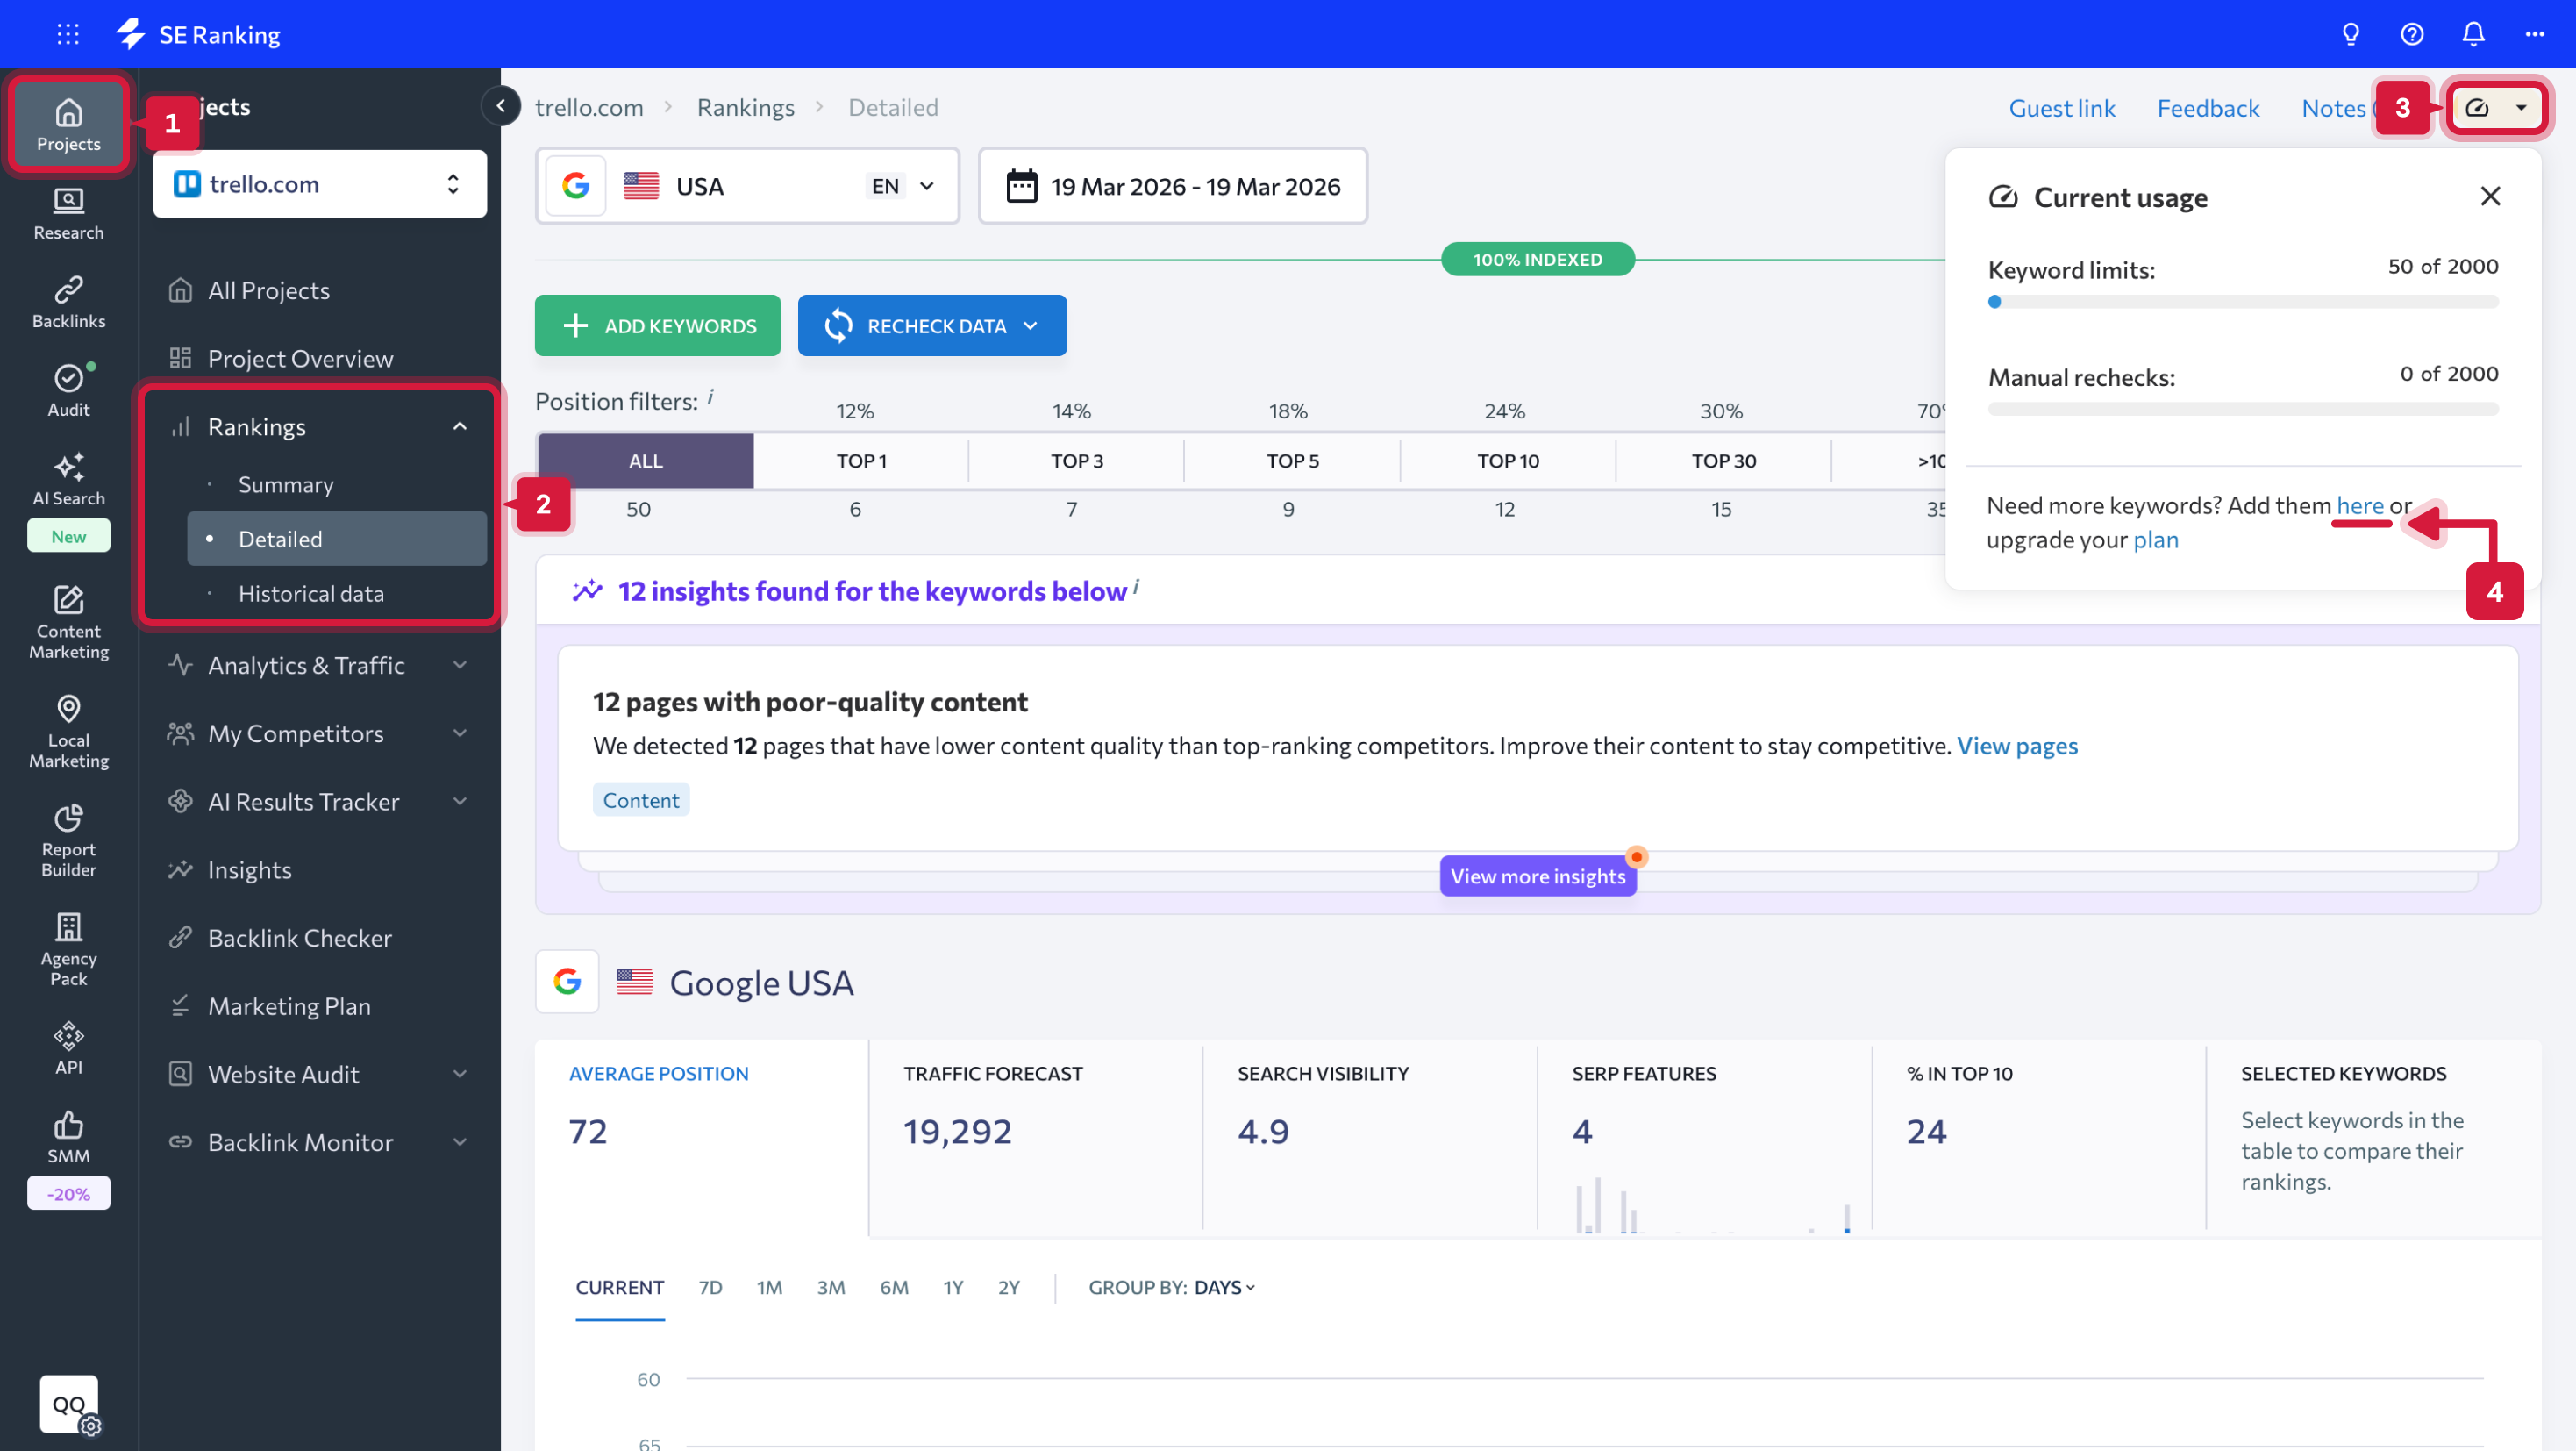Open the trello.com project selector
The image size is (2576, 1451).
(x=319, y=184)
